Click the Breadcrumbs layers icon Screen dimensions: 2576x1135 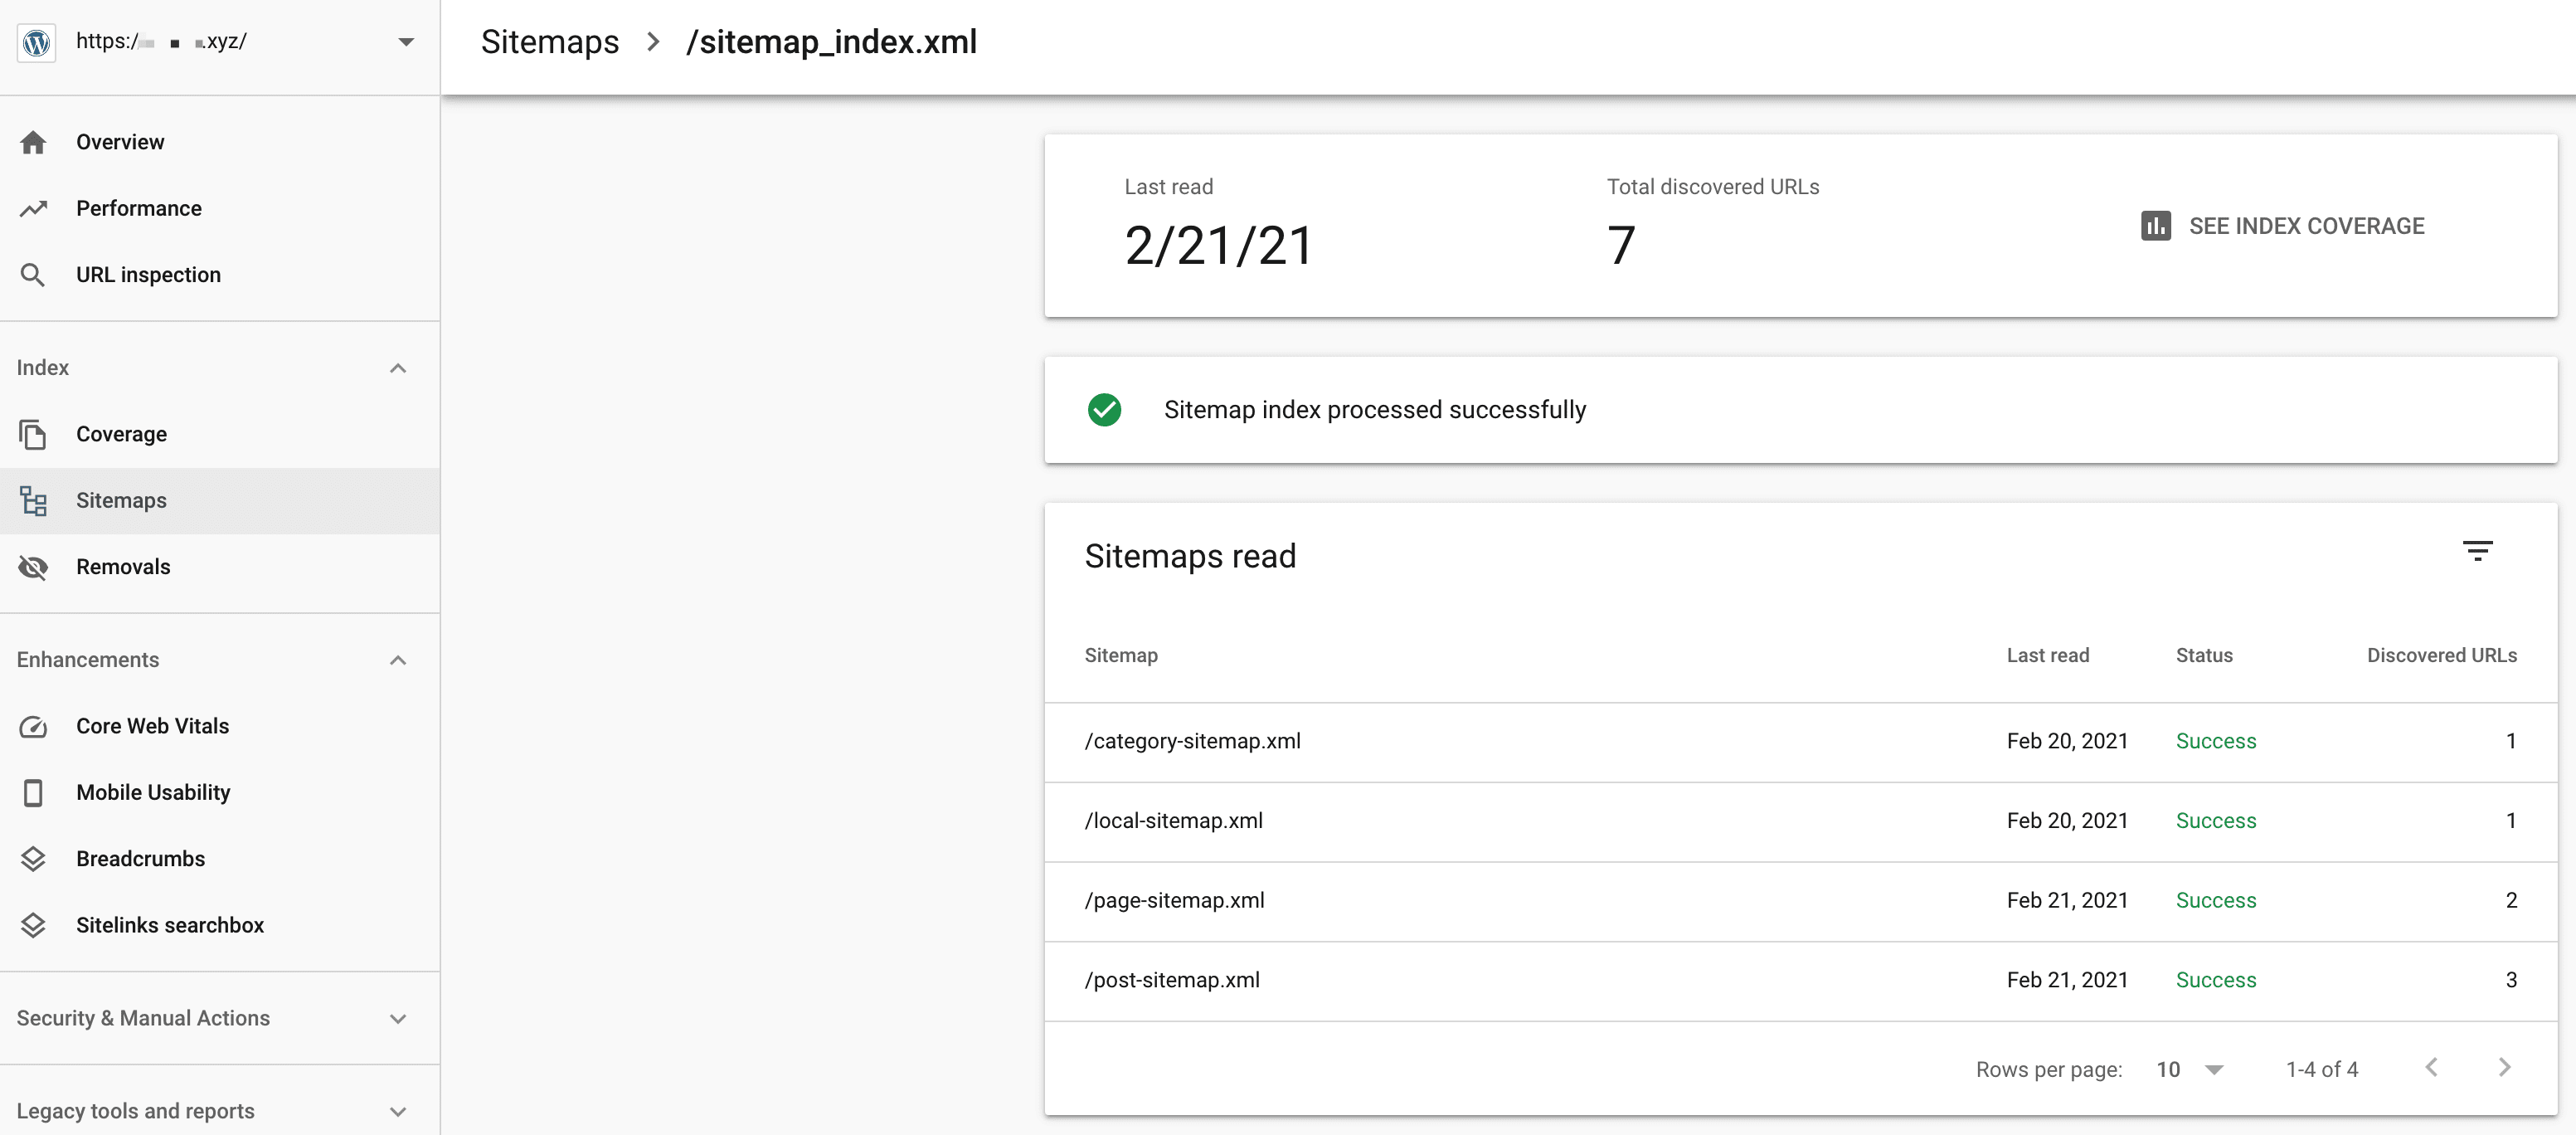click(33, 859)
